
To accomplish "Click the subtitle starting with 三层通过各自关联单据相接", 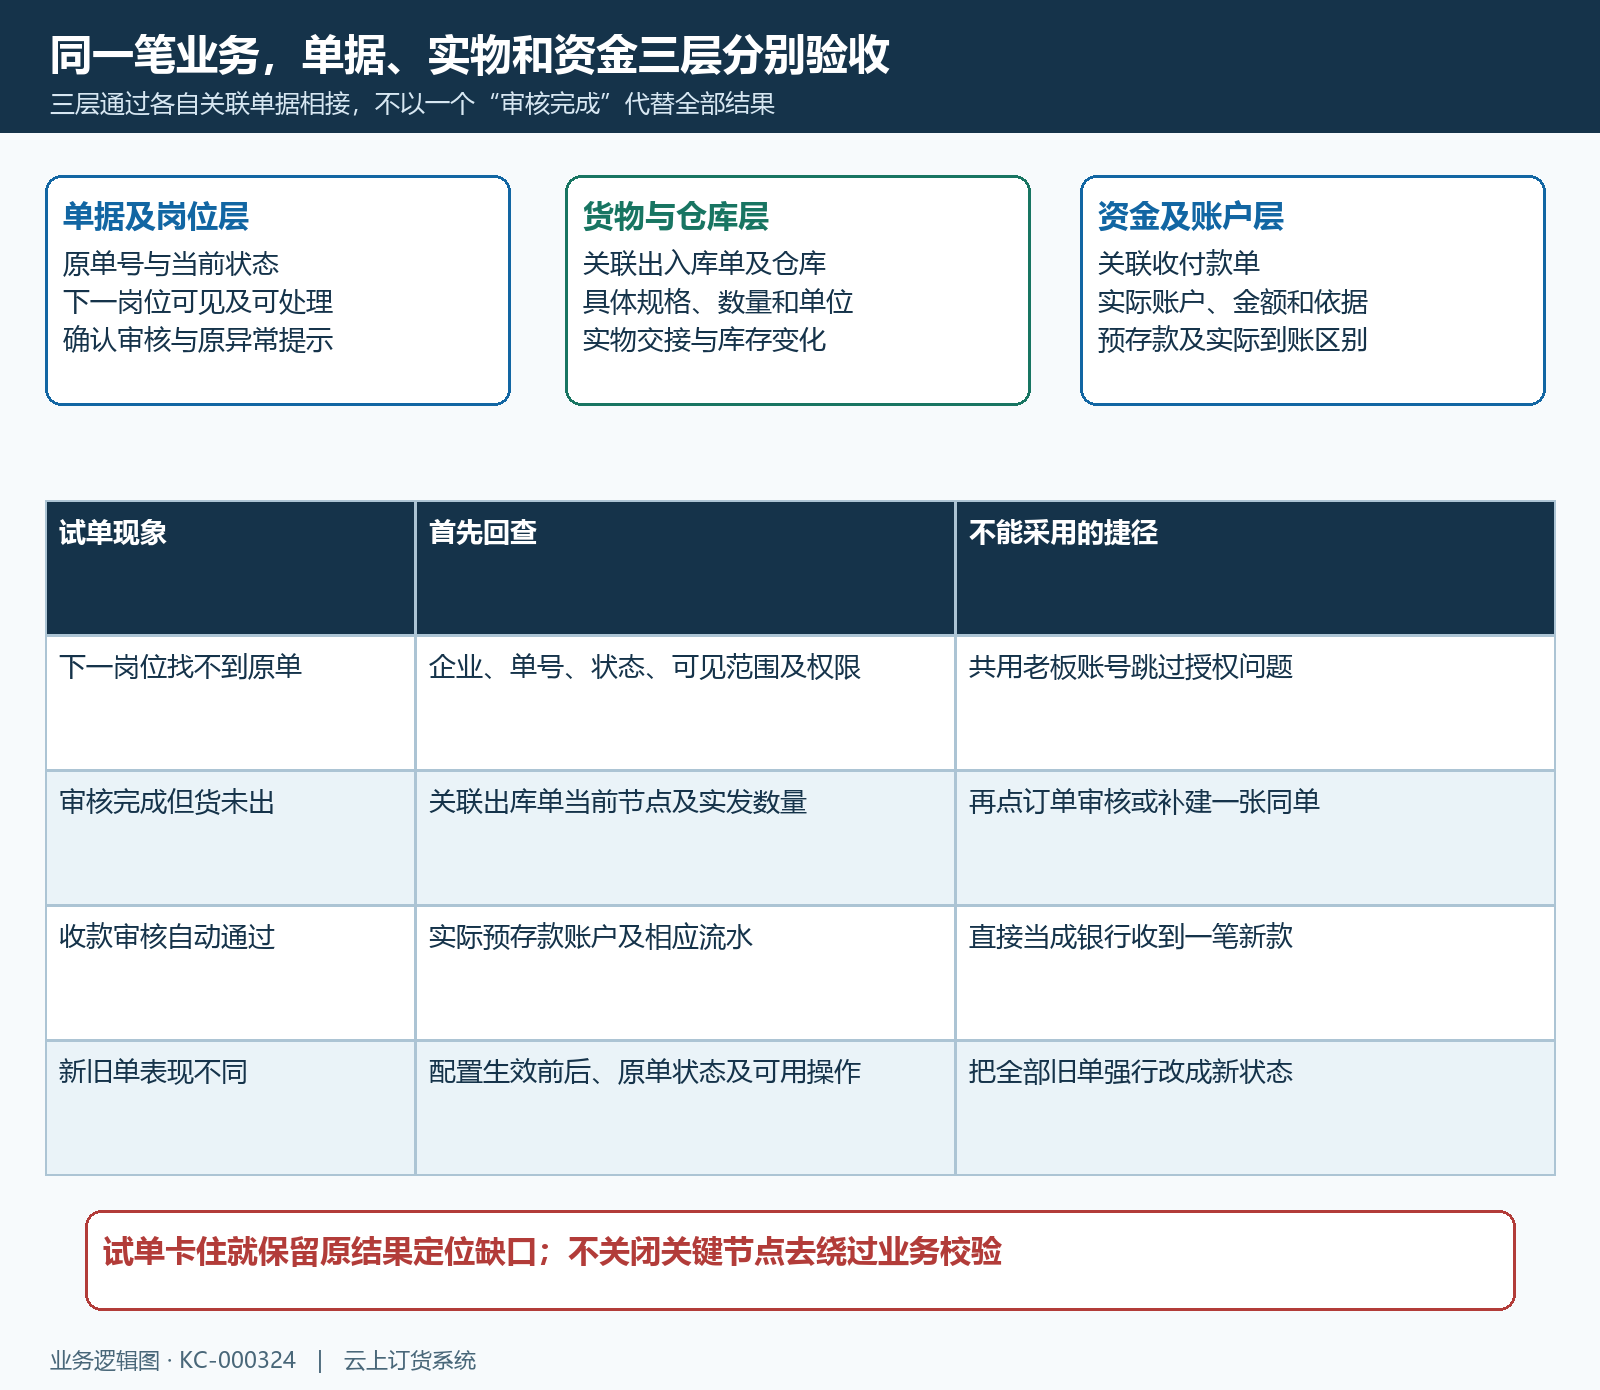I will click(x=412, y=104).
